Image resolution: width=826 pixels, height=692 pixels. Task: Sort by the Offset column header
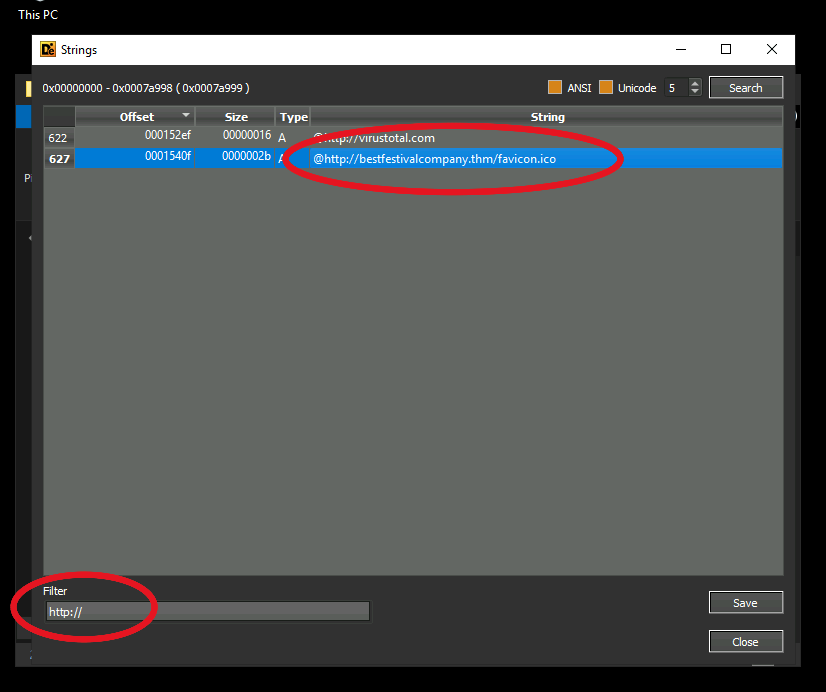136,117
